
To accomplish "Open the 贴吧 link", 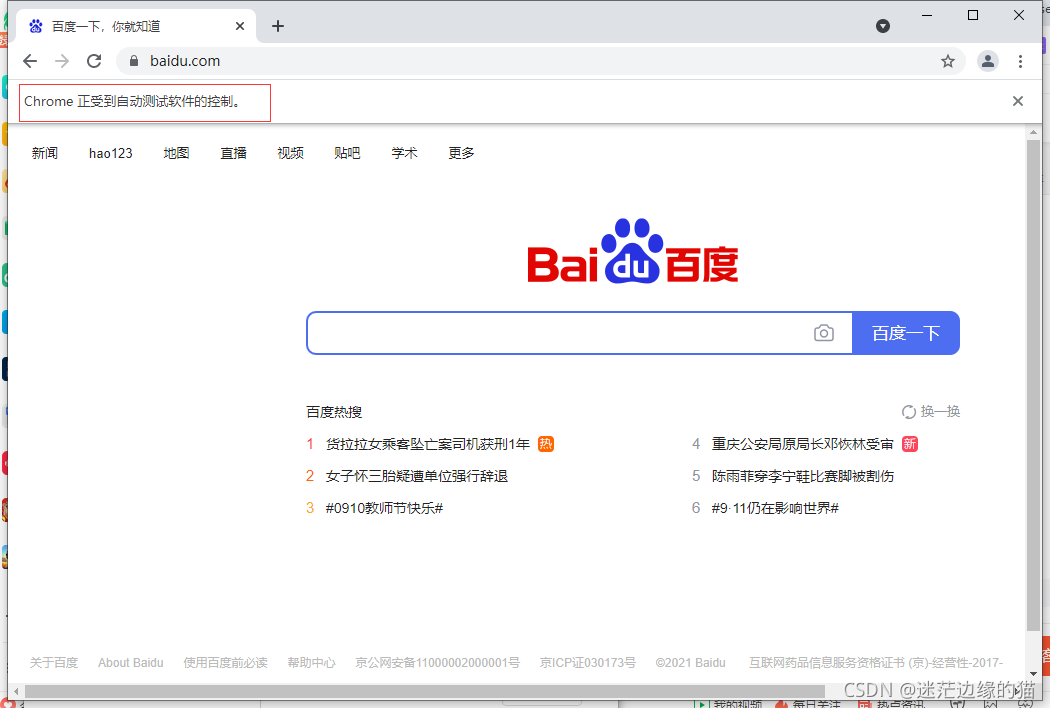I will pos(348,153).
